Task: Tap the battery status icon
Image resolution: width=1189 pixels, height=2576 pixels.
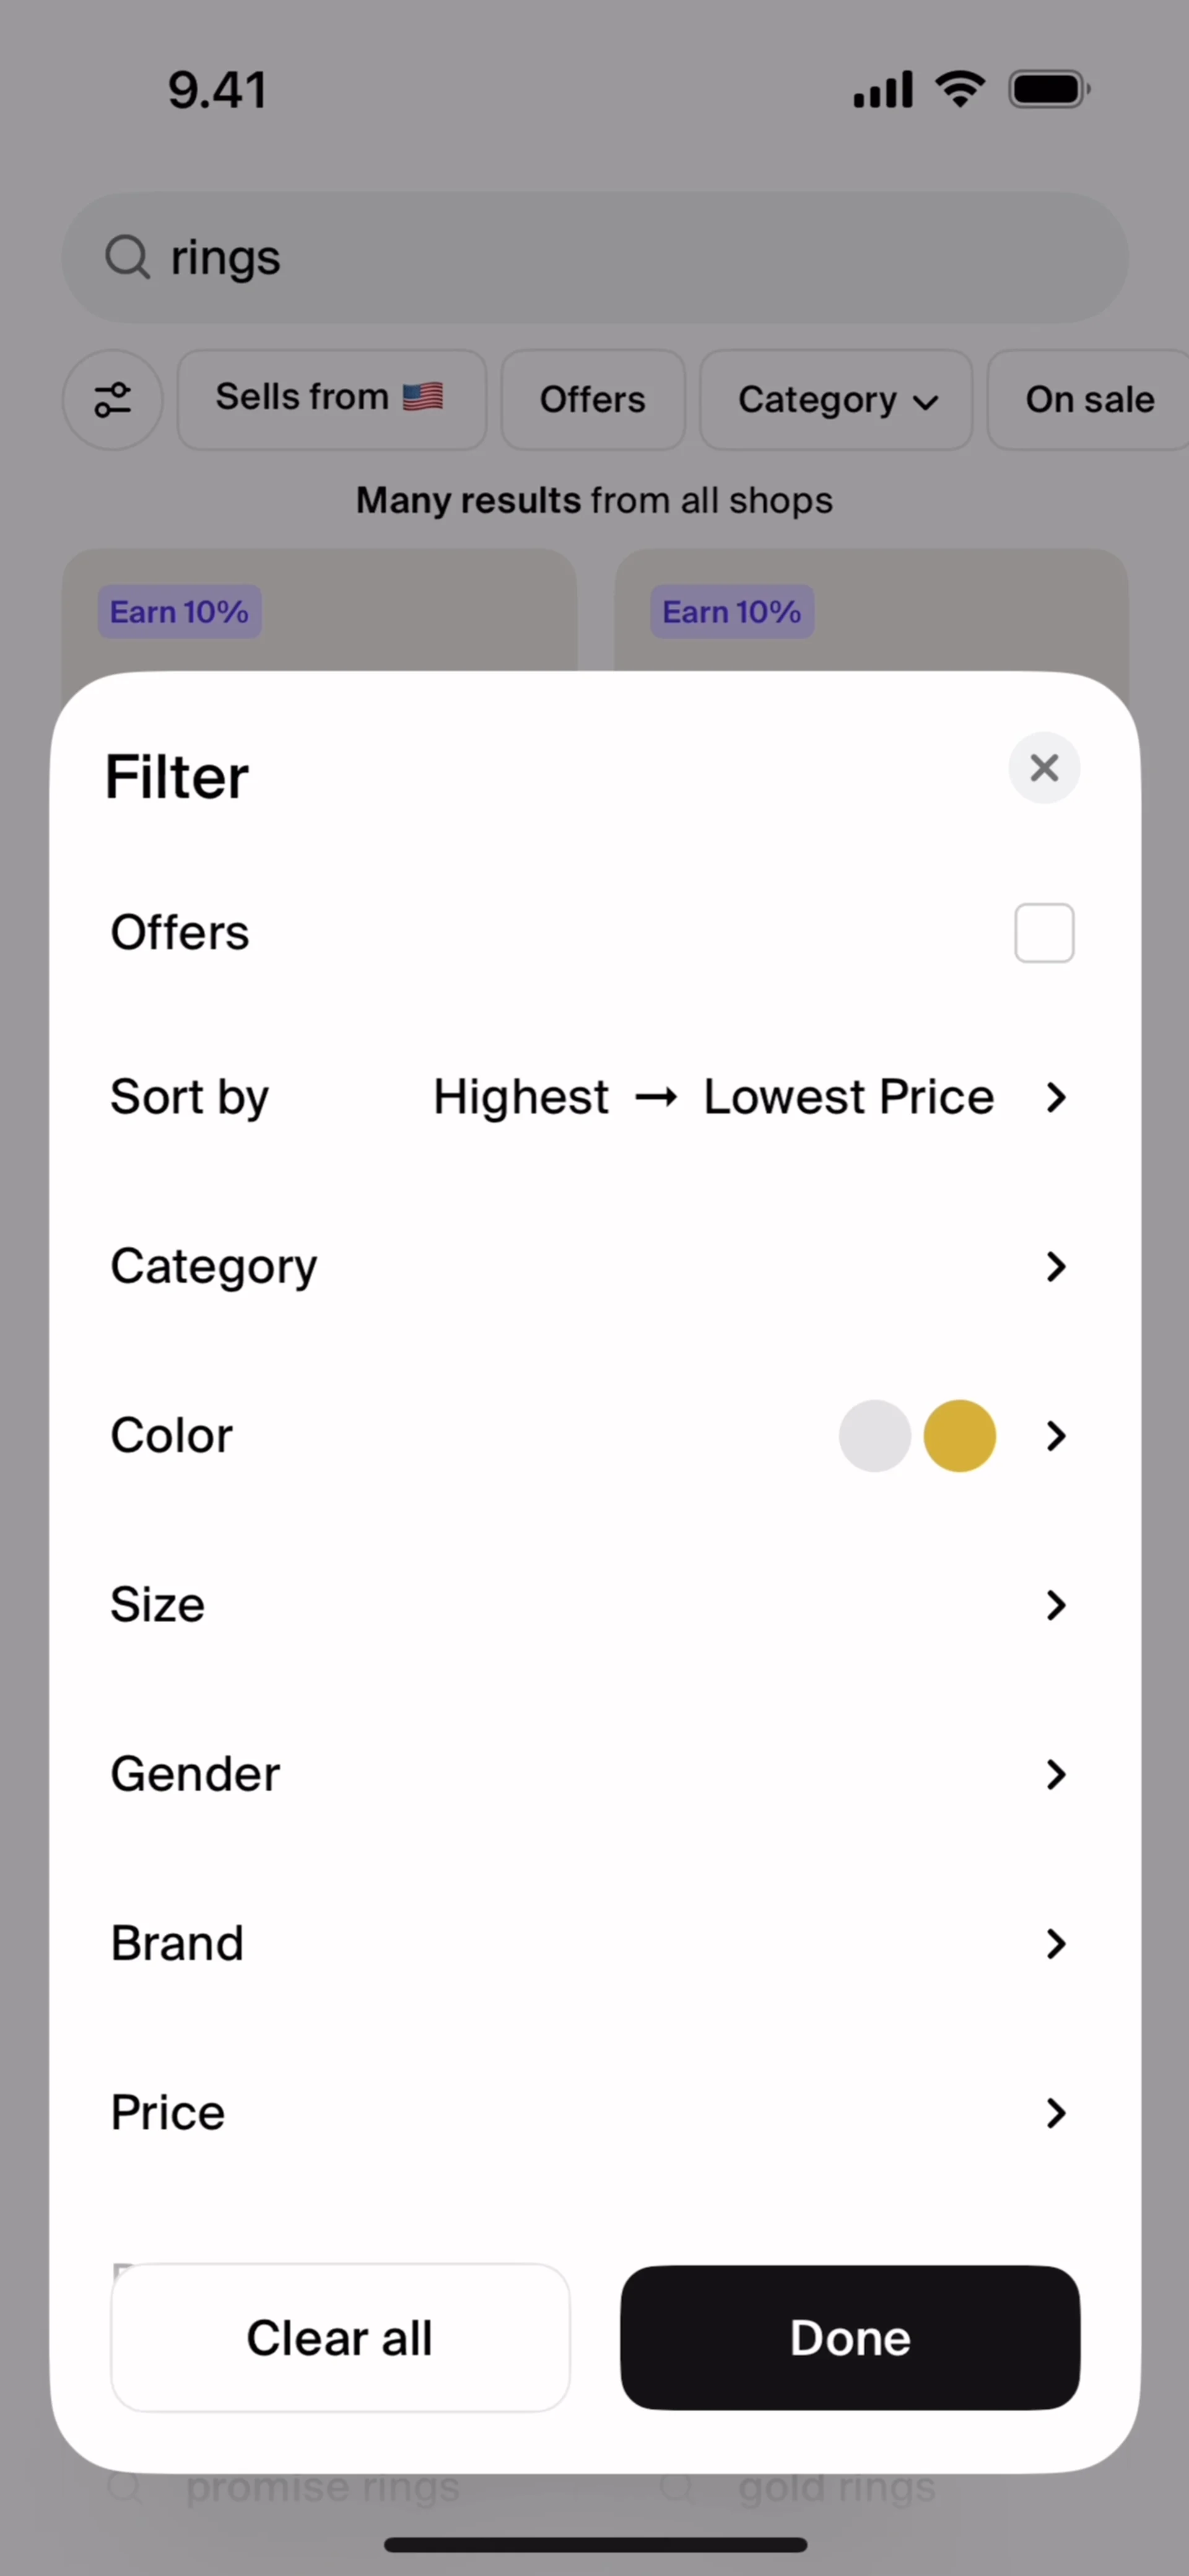Action: pyautogui.click(x=1048, y=90)
